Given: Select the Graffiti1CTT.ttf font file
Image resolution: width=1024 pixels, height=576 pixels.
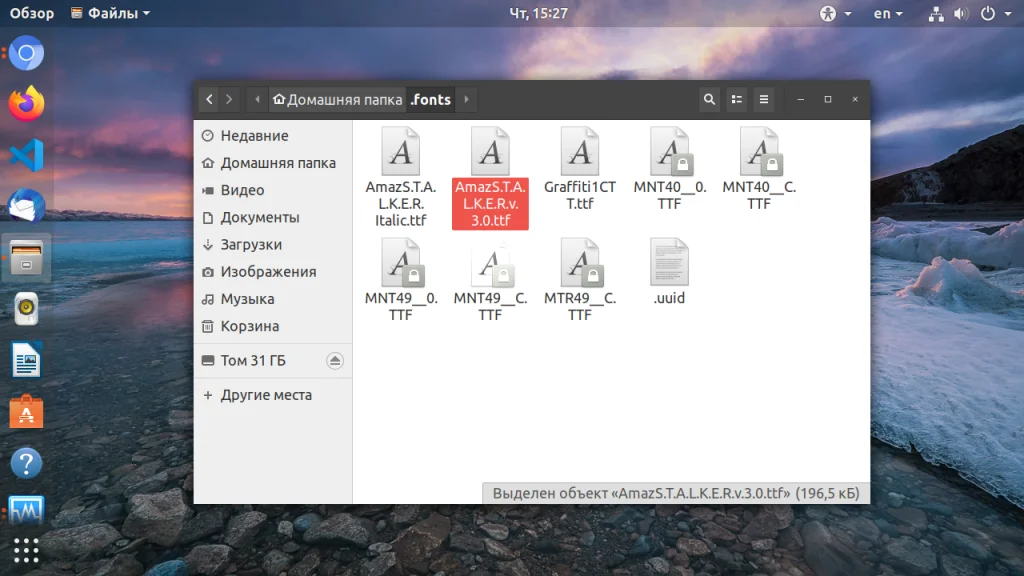Looking at the screenshot, I should (x=579, y=168).
